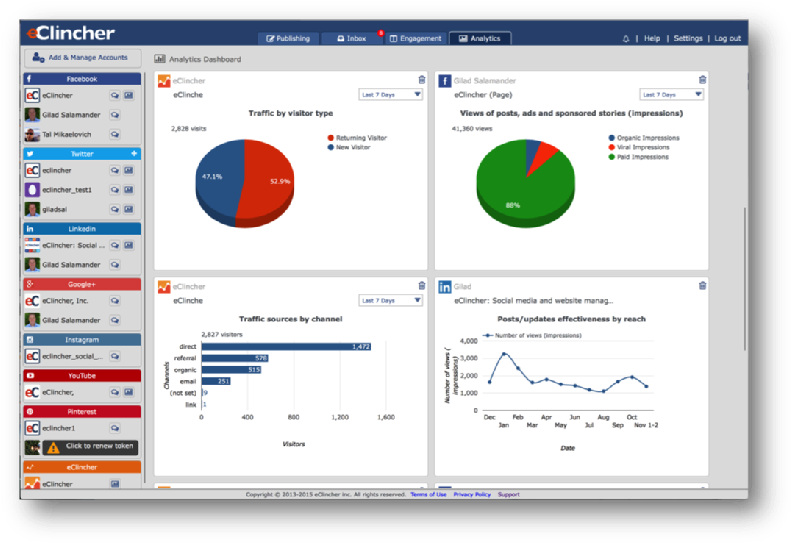
Task: Switch to the Publishing tab
Action: click(x=288, y=39)
